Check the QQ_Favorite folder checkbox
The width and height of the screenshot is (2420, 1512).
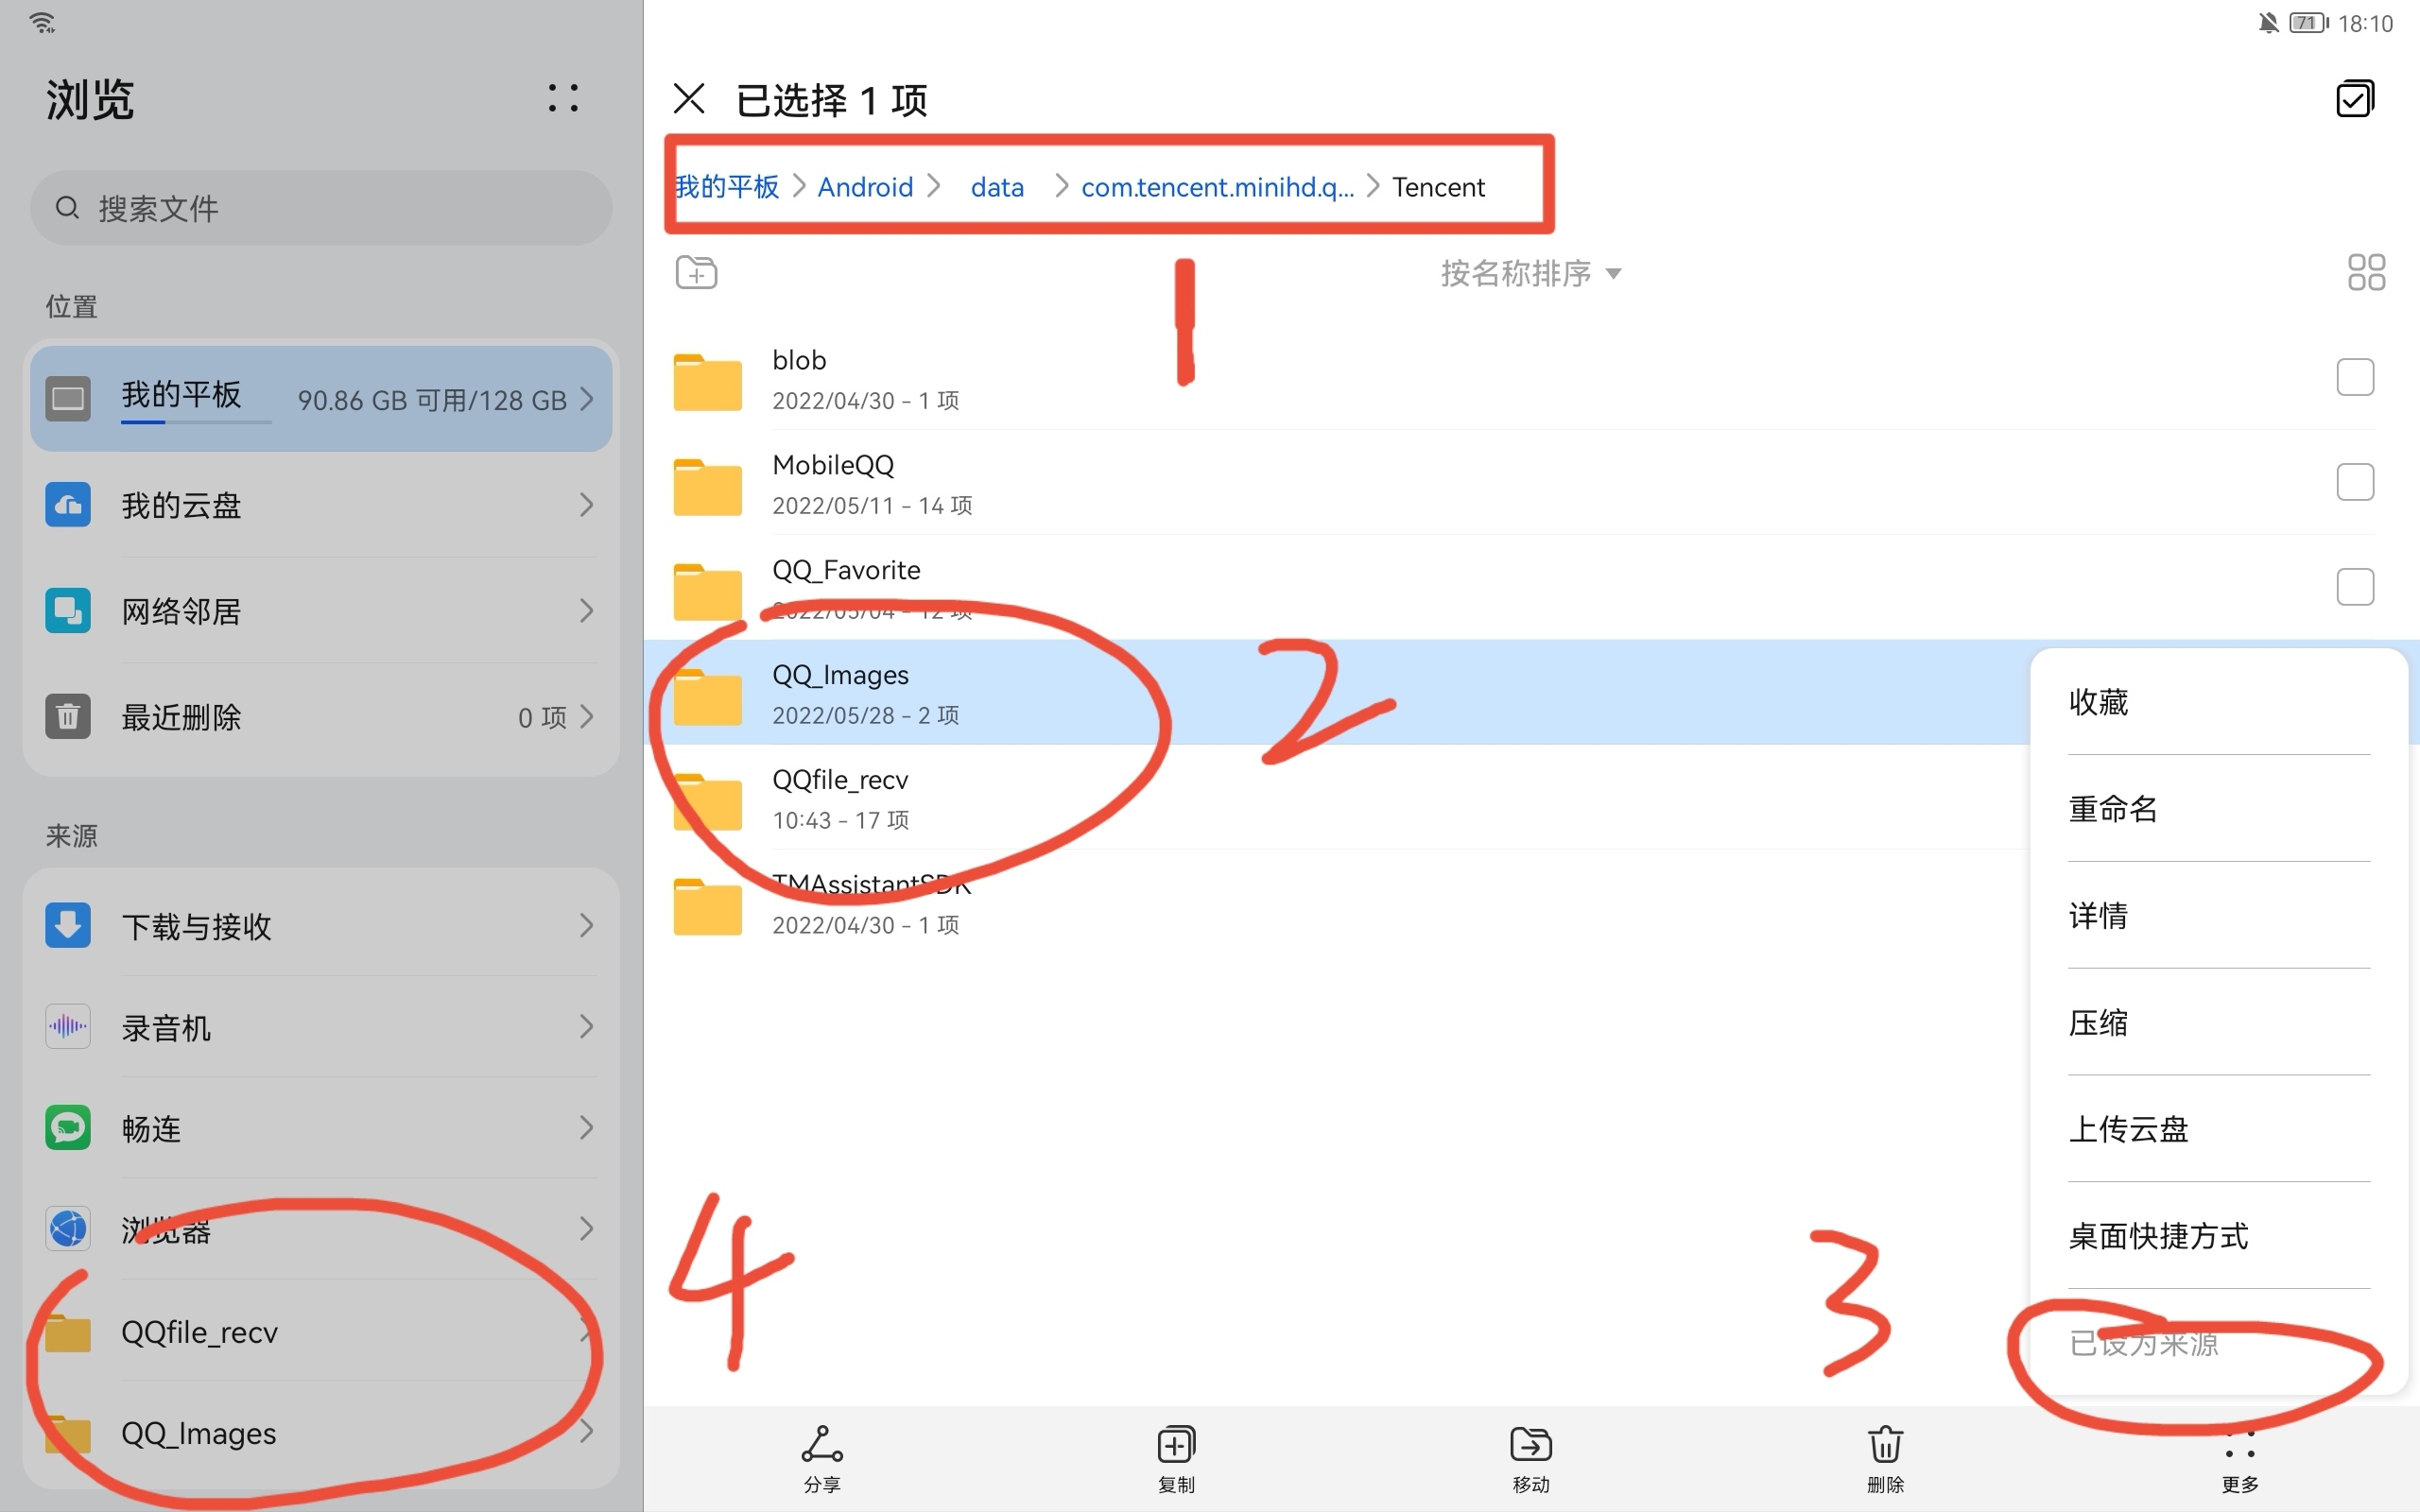(x=2355, y=587)
